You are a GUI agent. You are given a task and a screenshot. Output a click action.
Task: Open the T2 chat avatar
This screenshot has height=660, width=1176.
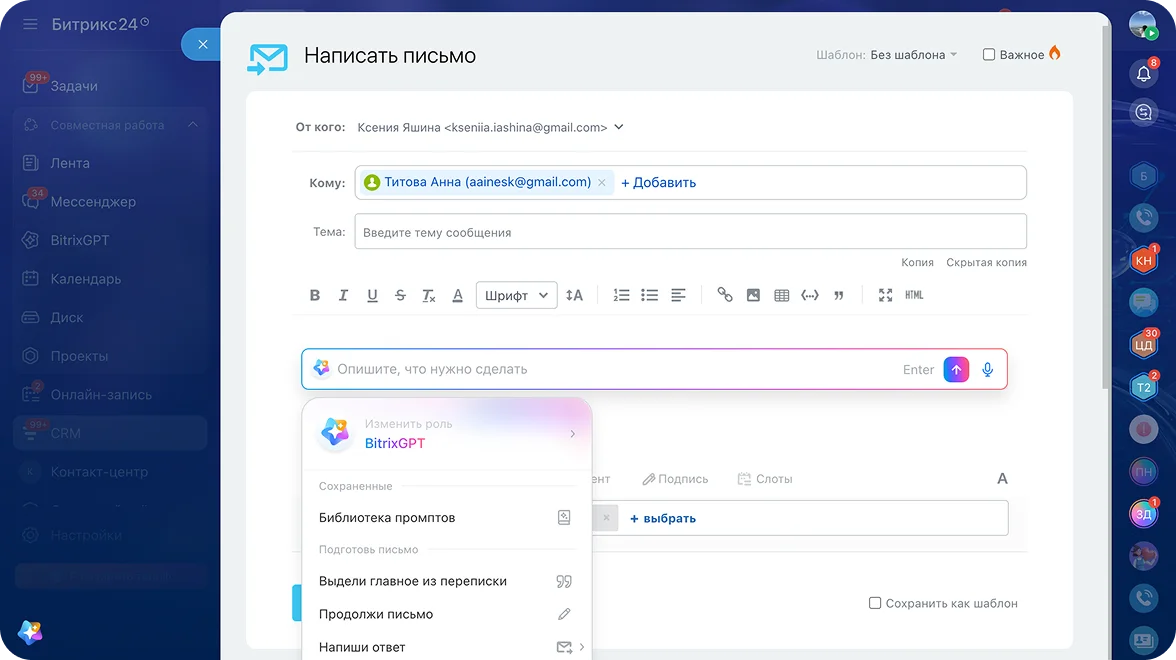1143,387
